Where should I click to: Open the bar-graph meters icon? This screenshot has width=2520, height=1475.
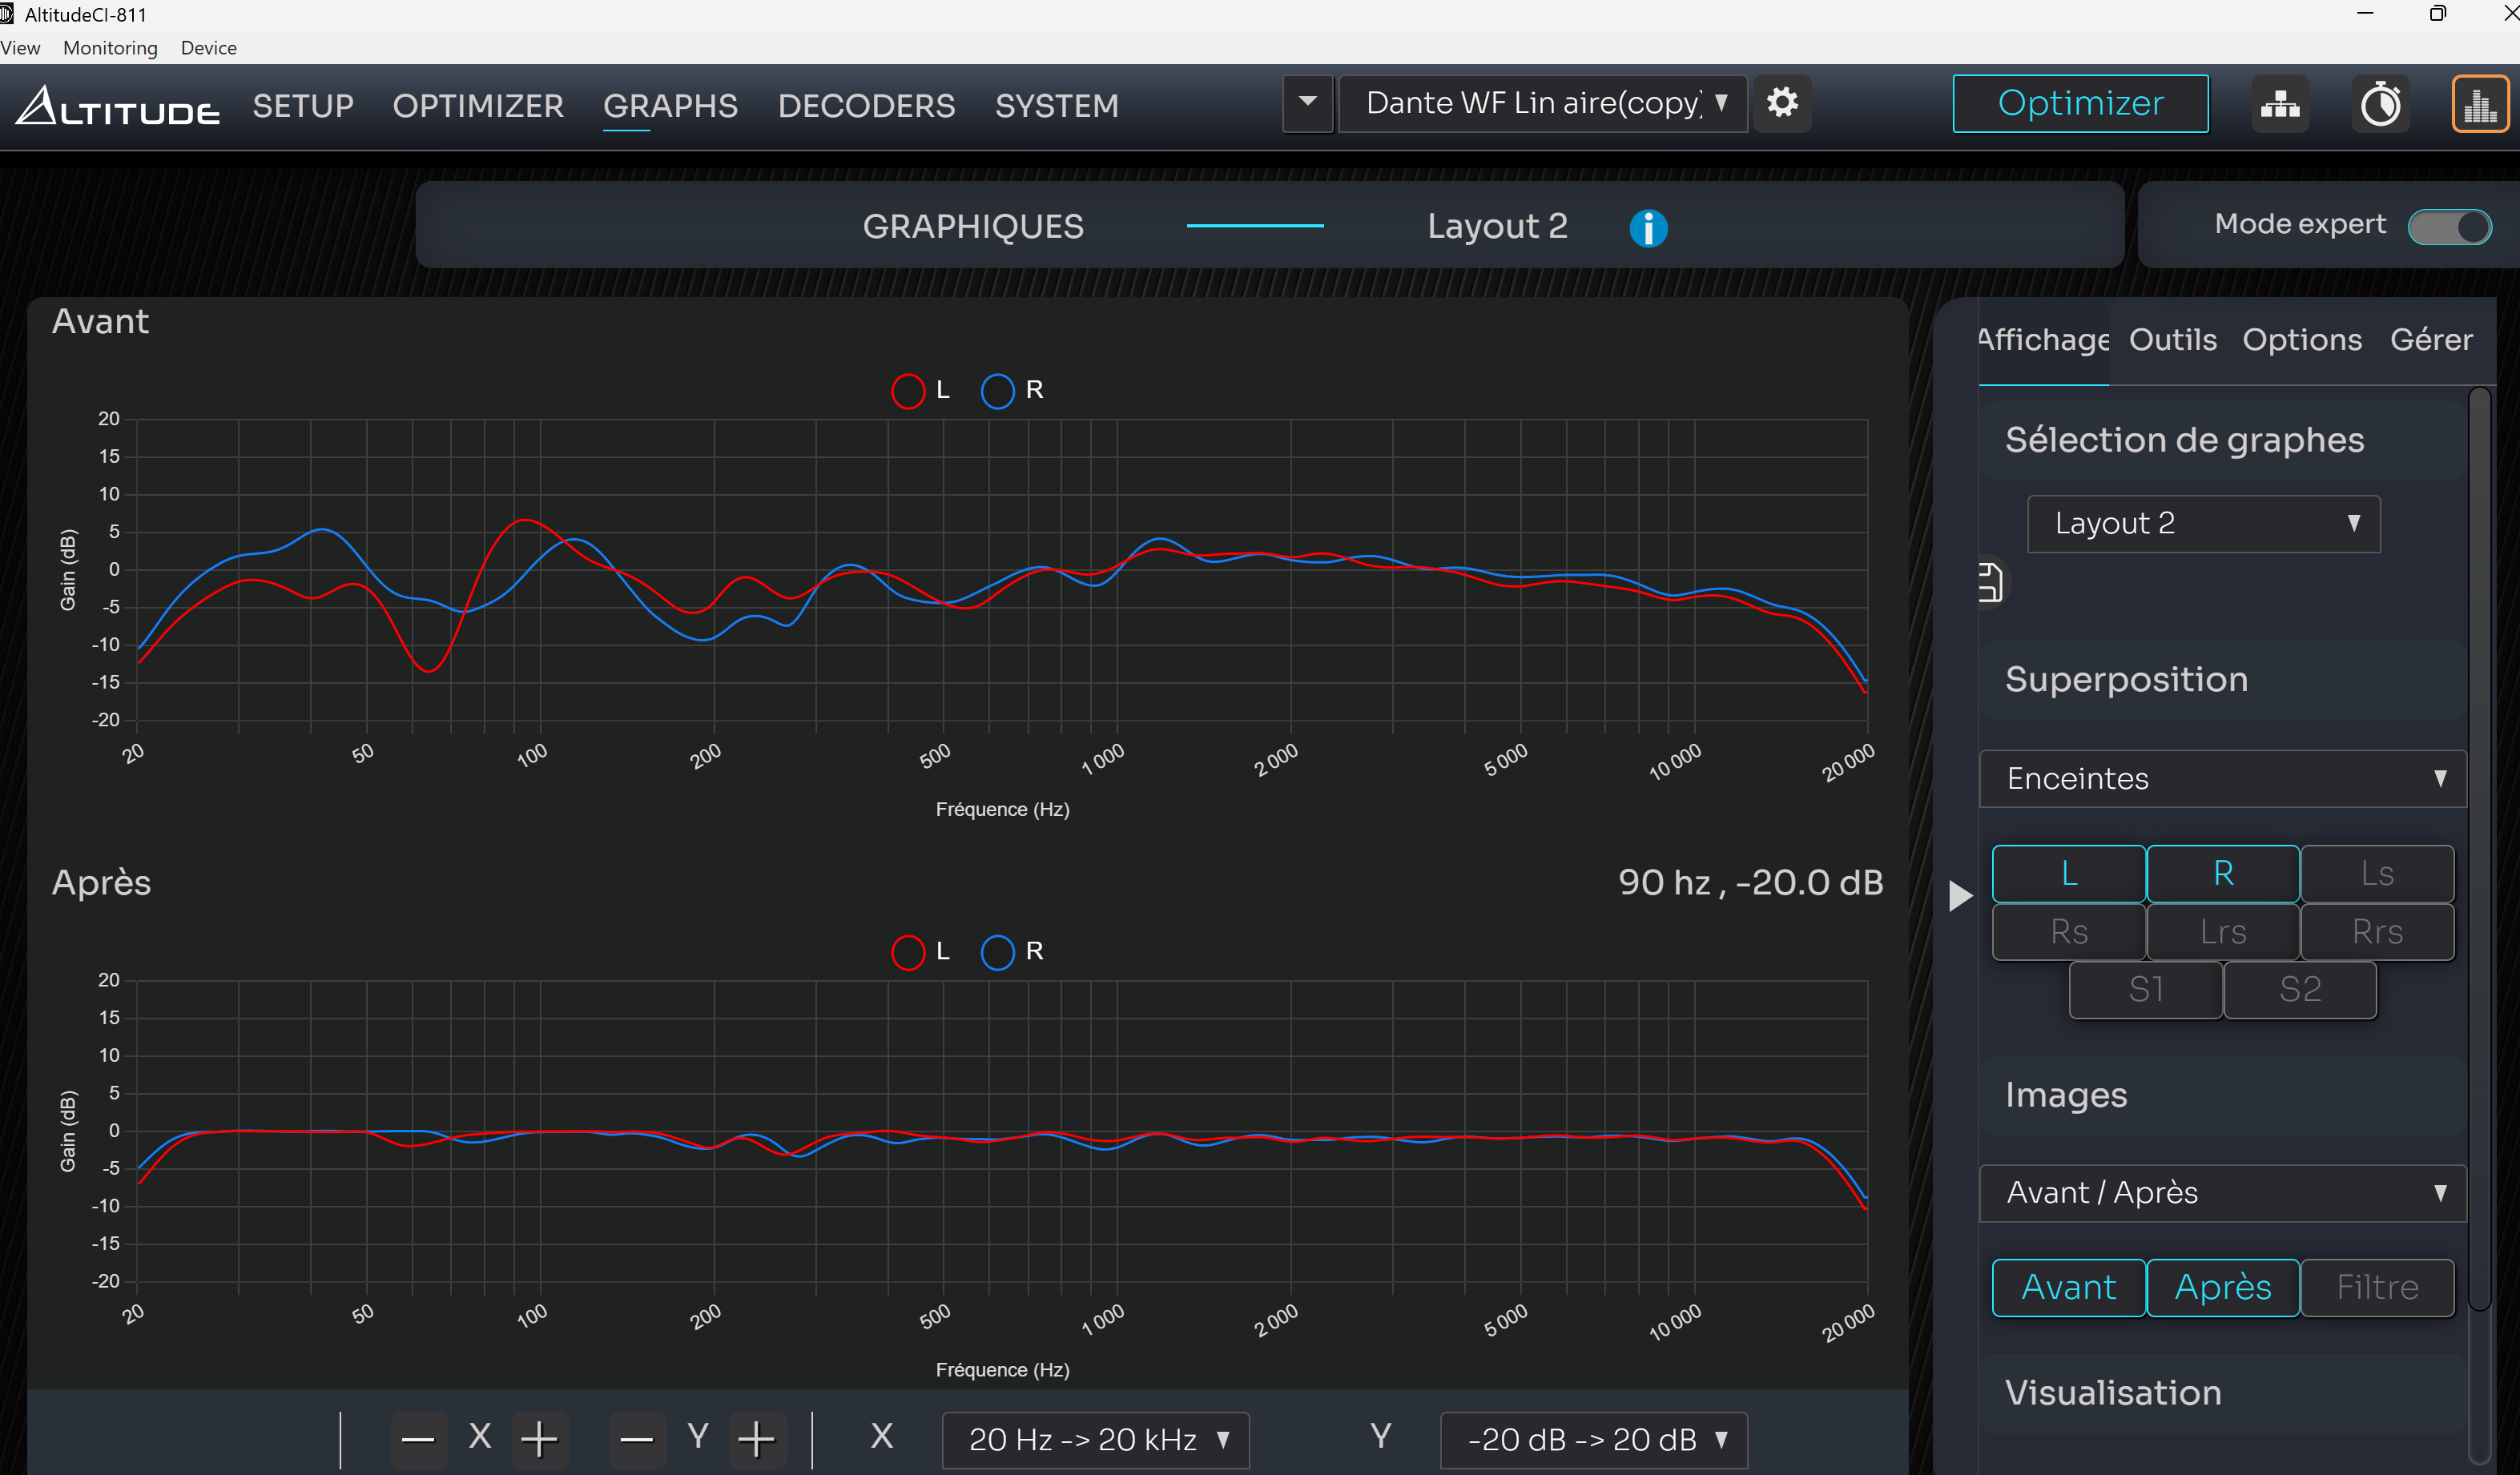point(2480,103)
